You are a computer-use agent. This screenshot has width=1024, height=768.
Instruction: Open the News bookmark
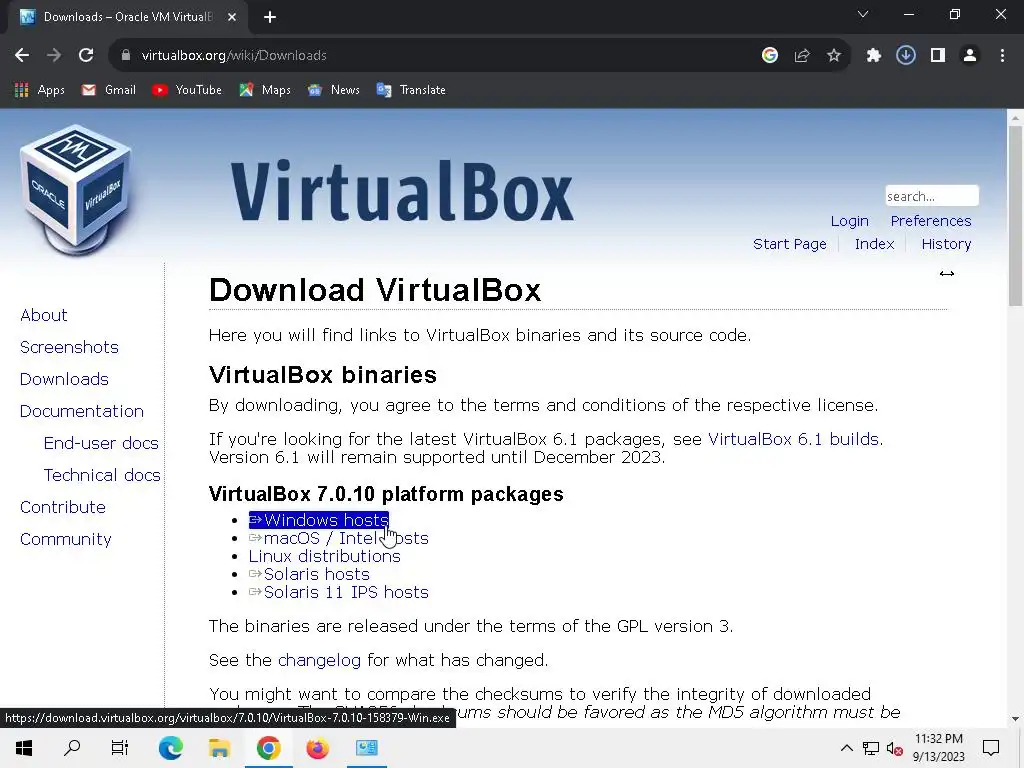tap(334, 90)
